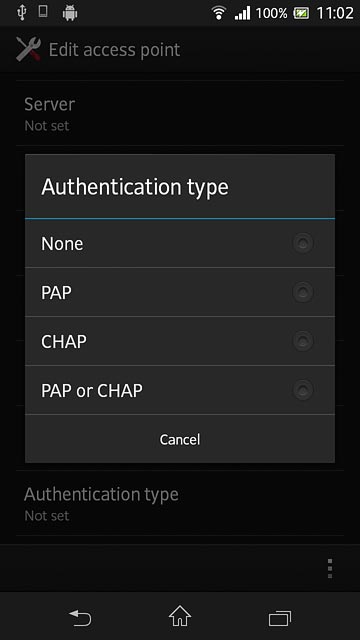The width and height of the screenshot is (360, 640).
Task: Tap the wrench settings icon
Action: (28, 49)
